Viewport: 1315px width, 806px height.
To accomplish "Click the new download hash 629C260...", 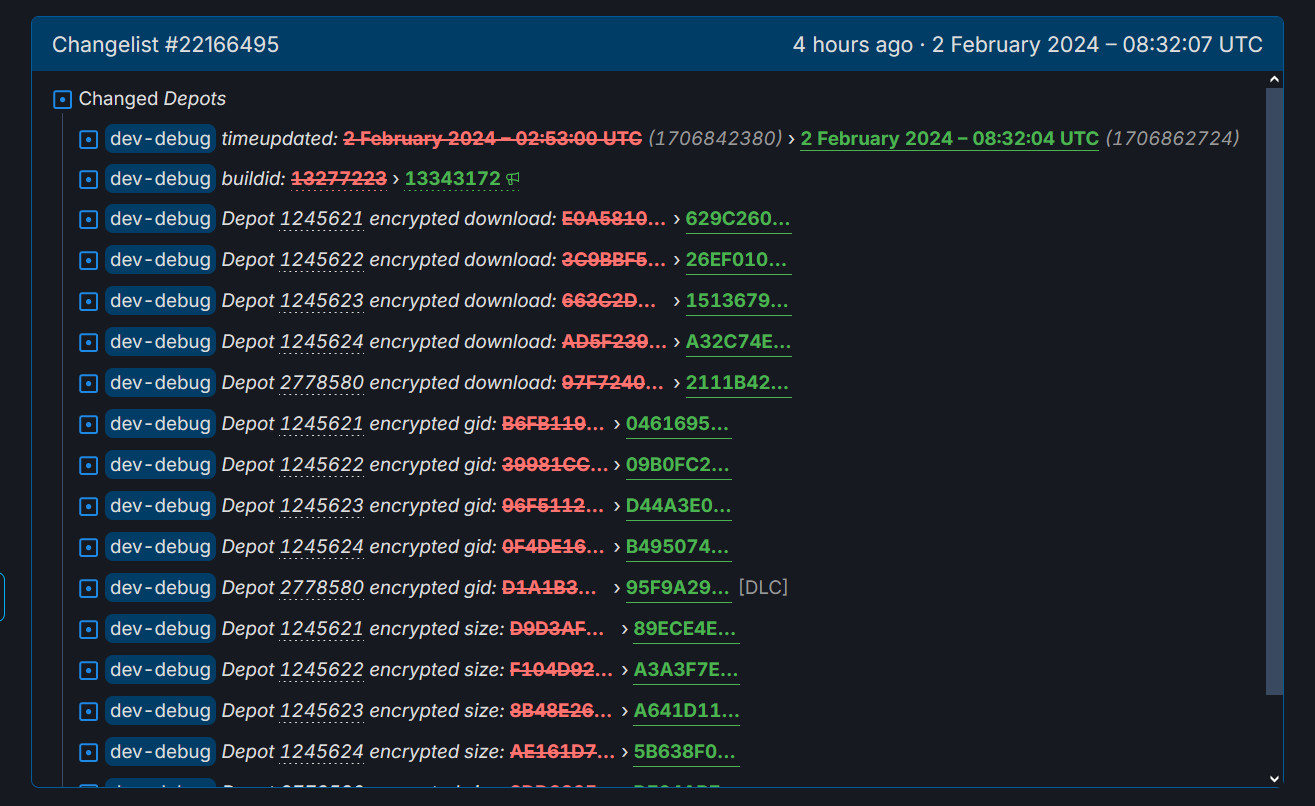I will tap(738, 219).
